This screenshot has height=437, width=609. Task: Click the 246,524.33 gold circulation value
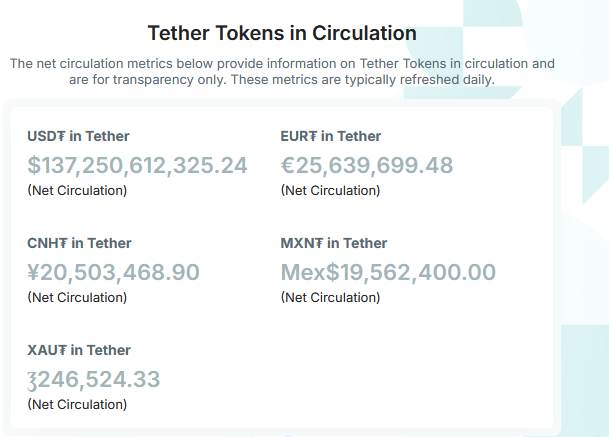click(99, 379)
